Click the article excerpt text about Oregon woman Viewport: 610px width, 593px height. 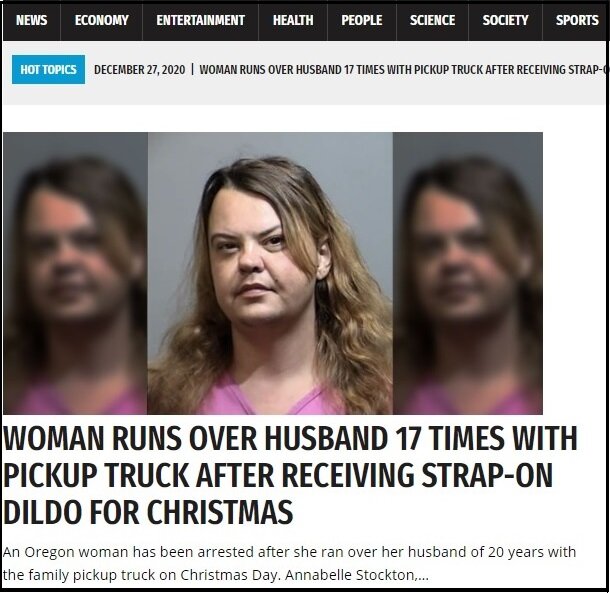pyautogui.click(x=289, y=563)
